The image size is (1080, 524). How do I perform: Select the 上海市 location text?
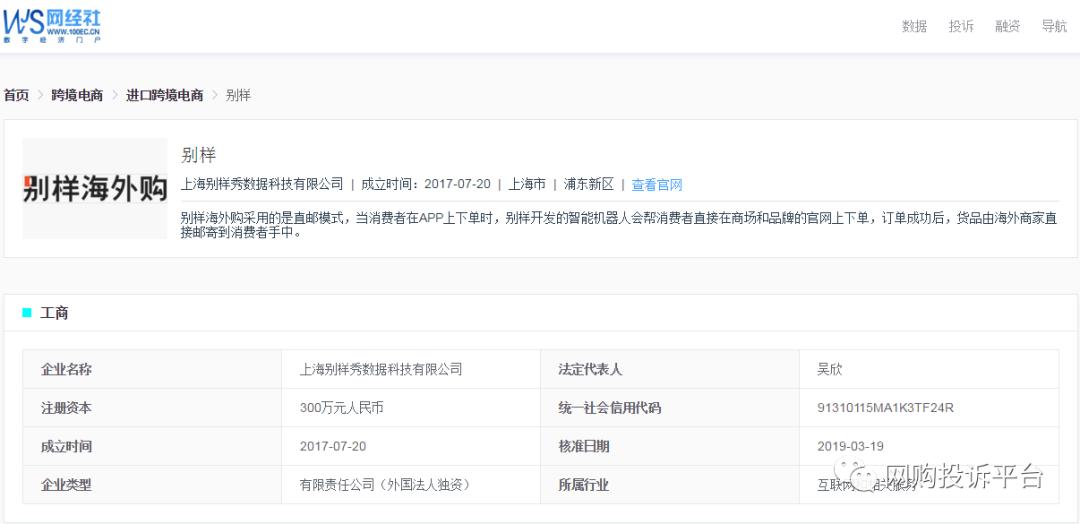click(527, 185)
